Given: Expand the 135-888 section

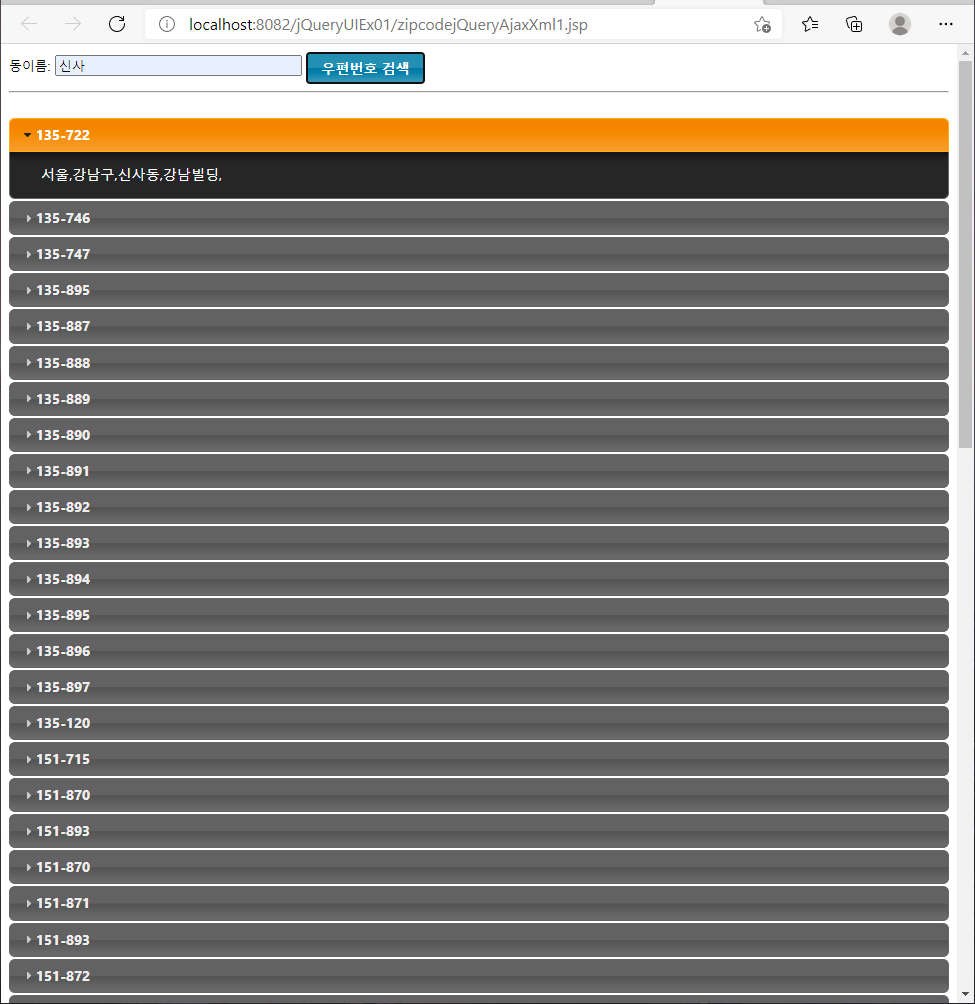Looking at the screenshot, I should 479,363.
